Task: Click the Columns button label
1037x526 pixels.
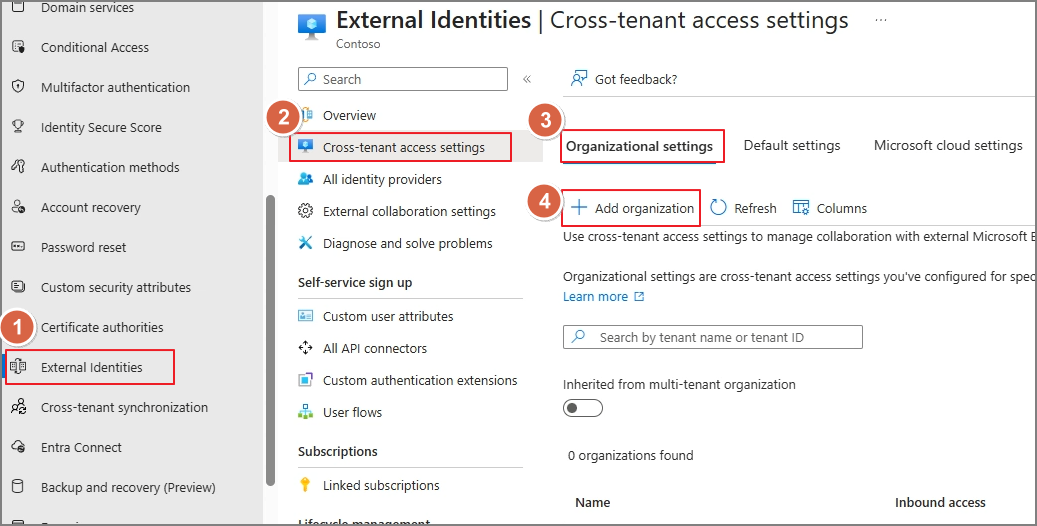Action: (841, 208)
